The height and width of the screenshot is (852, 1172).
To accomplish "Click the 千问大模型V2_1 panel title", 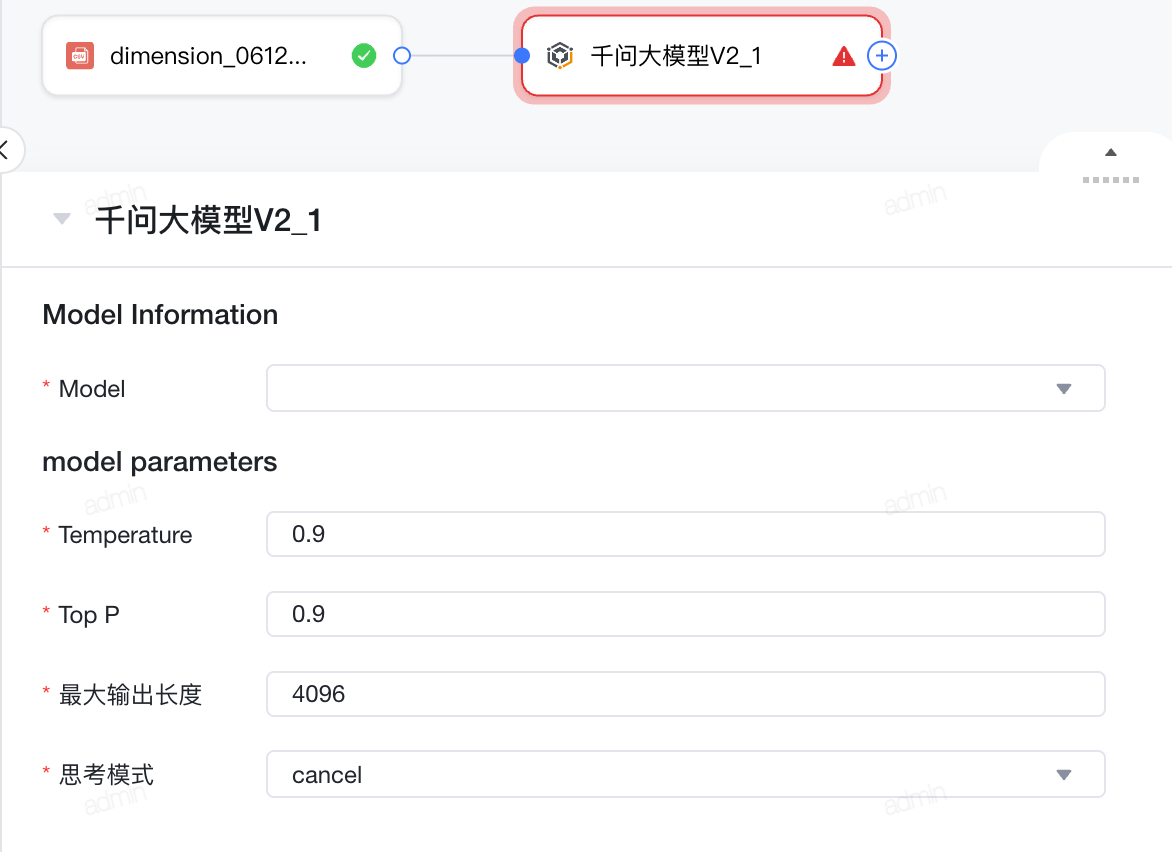I will 208,220.
